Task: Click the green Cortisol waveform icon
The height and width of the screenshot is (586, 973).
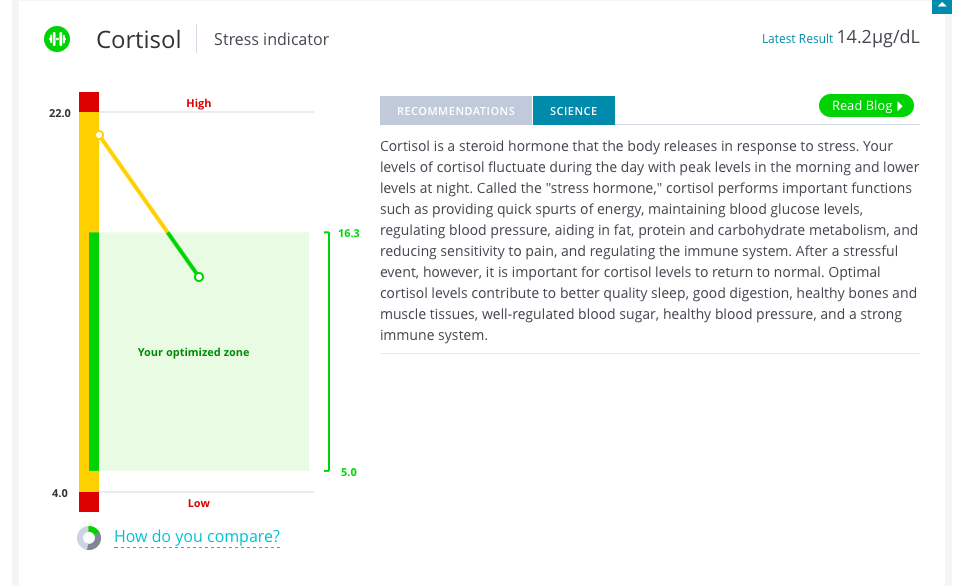Action: [x=57, y=39]
